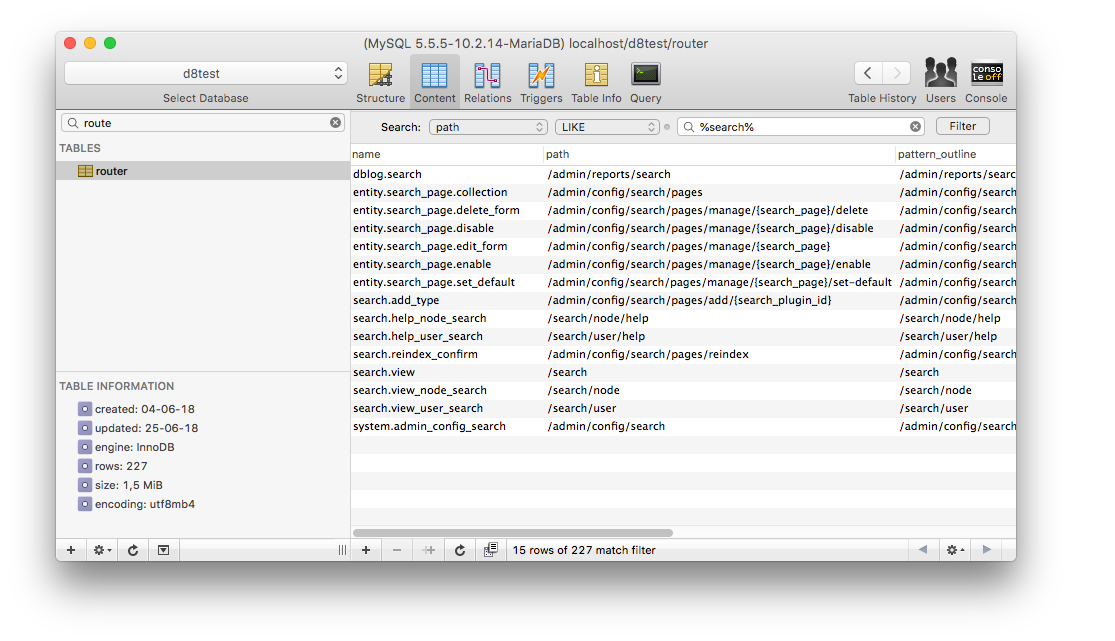Toggle the Console panel on
This screenshot has width=1115, height=641.
(x=986, y=75)
